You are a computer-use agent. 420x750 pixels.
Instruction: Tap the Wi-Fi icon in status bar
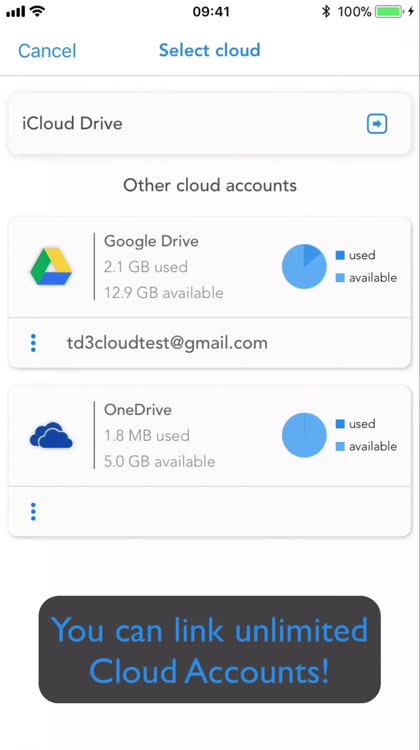click(x=37, y=11)
